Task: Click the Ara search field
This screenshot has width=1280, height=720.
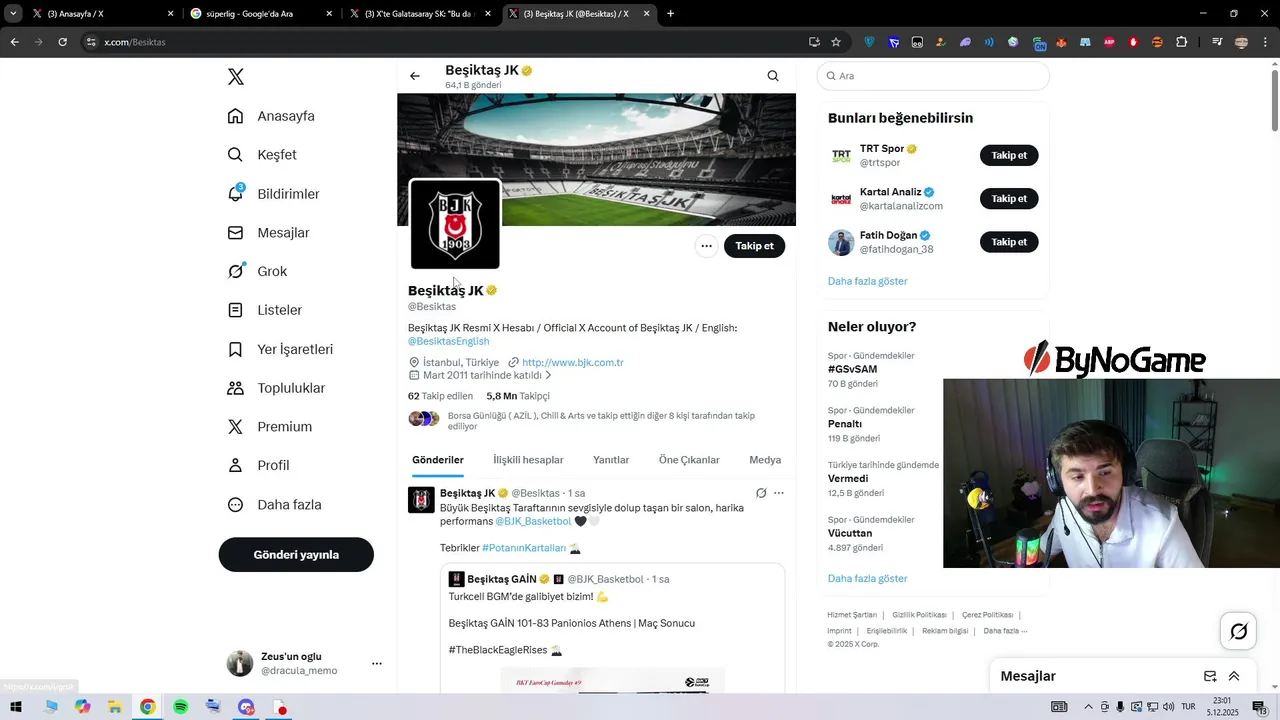Action: 933,76
